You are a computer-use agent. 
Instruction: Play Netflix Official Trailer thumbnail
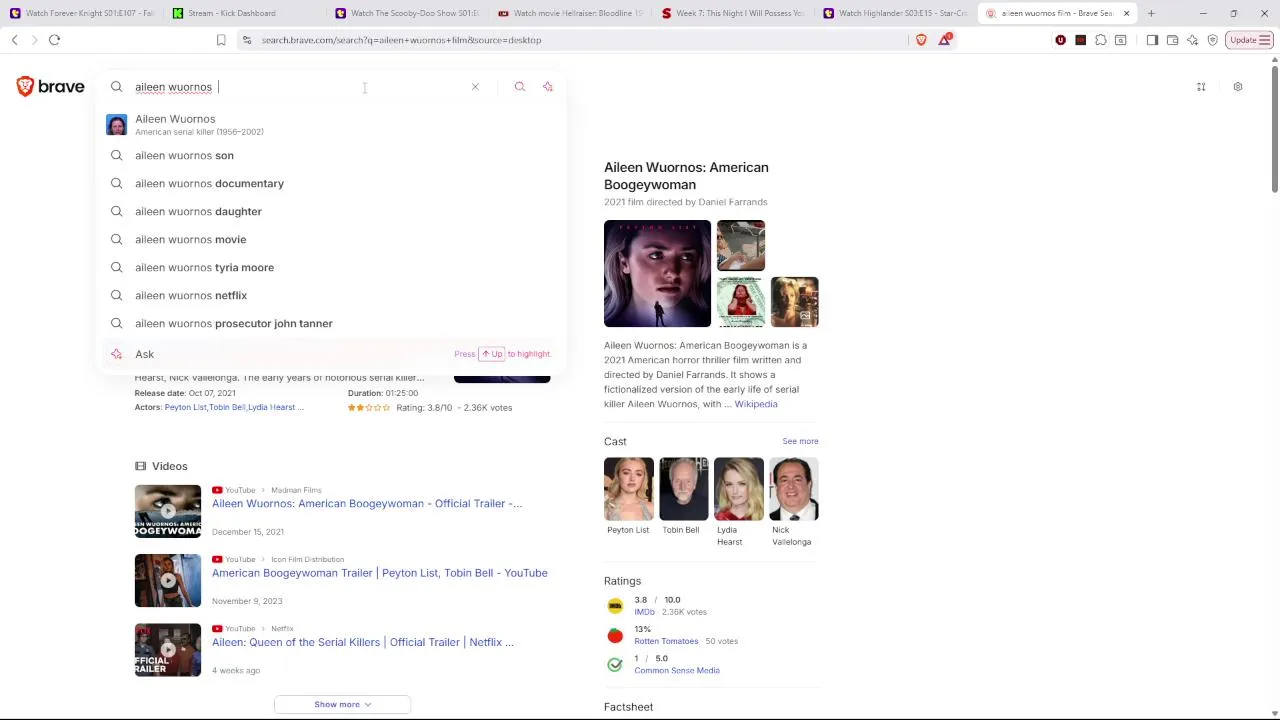pyautogui.click(x=168, y=650)
